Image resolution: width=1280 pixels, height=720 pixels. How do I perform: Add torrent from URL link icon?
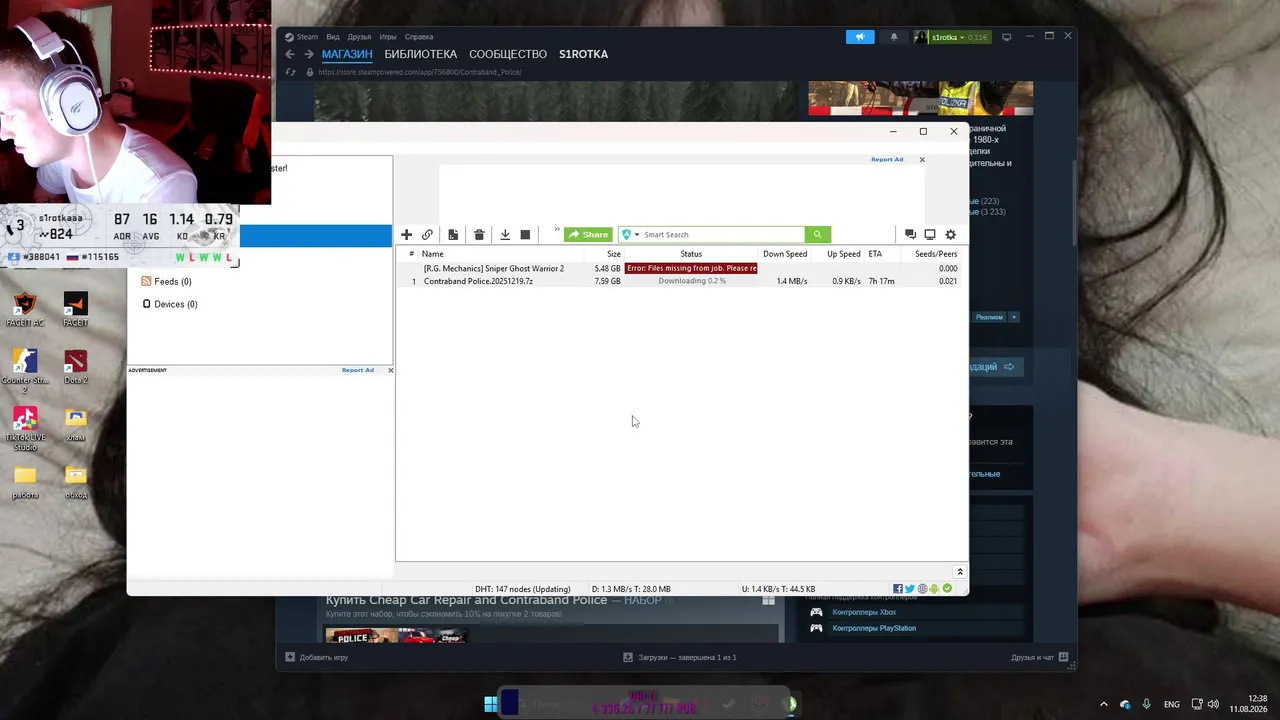coord(427,235)
